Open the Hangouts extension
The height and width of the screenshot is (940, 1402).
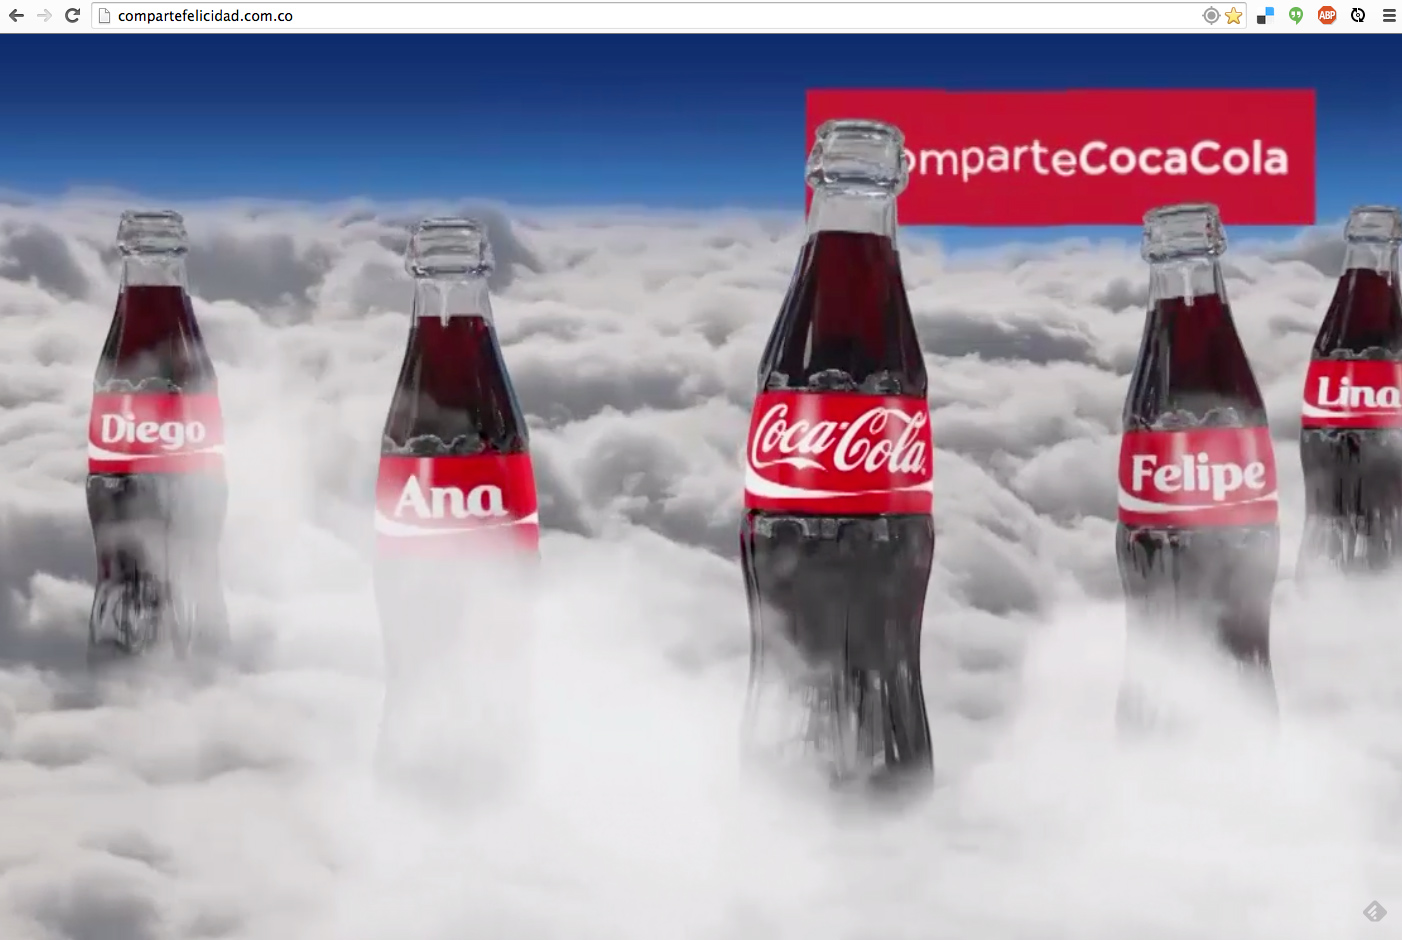click(x=1296, y=15)
